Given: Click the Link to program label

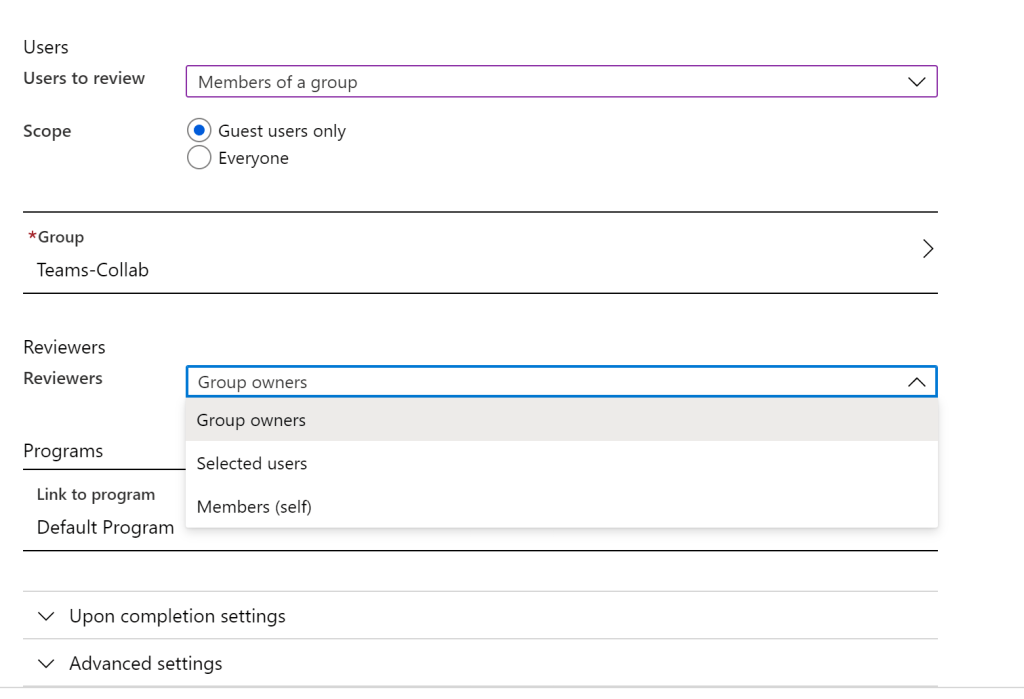Looking at the screenshot, I should (96, 495).
